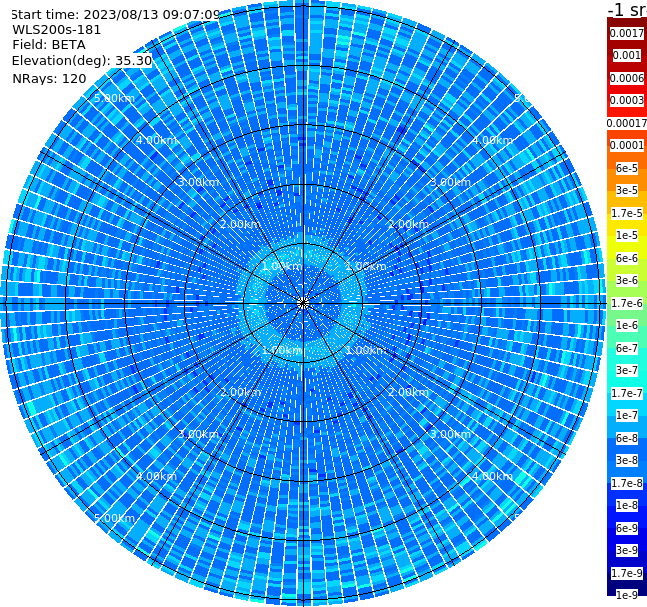Click the 6e-6 colorbar label

click(627, 258)
